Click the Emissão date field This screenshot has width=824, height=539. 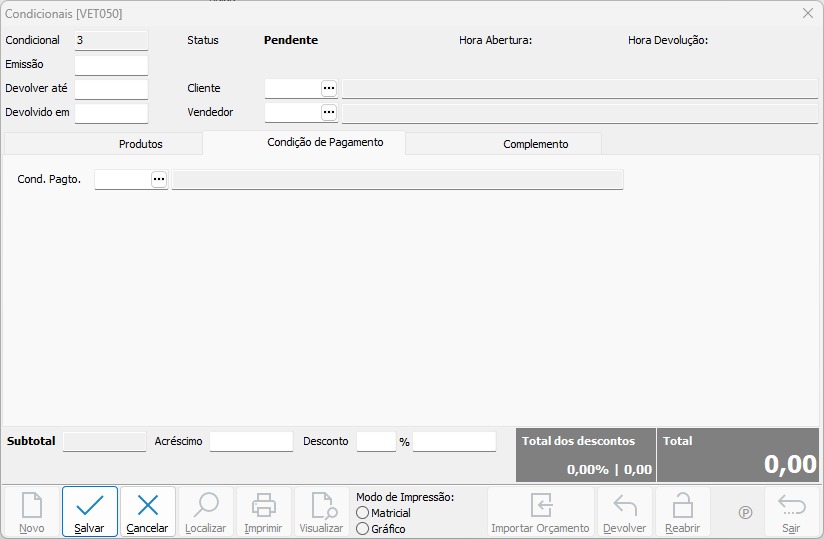[111, 65]
